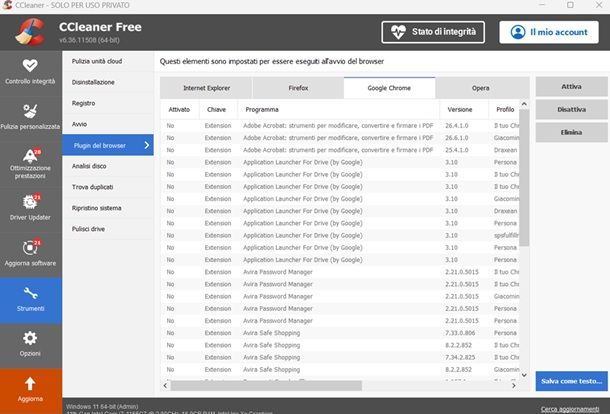
Task: Select Strumenti wrench icon
Action: (x=30, y=293)
